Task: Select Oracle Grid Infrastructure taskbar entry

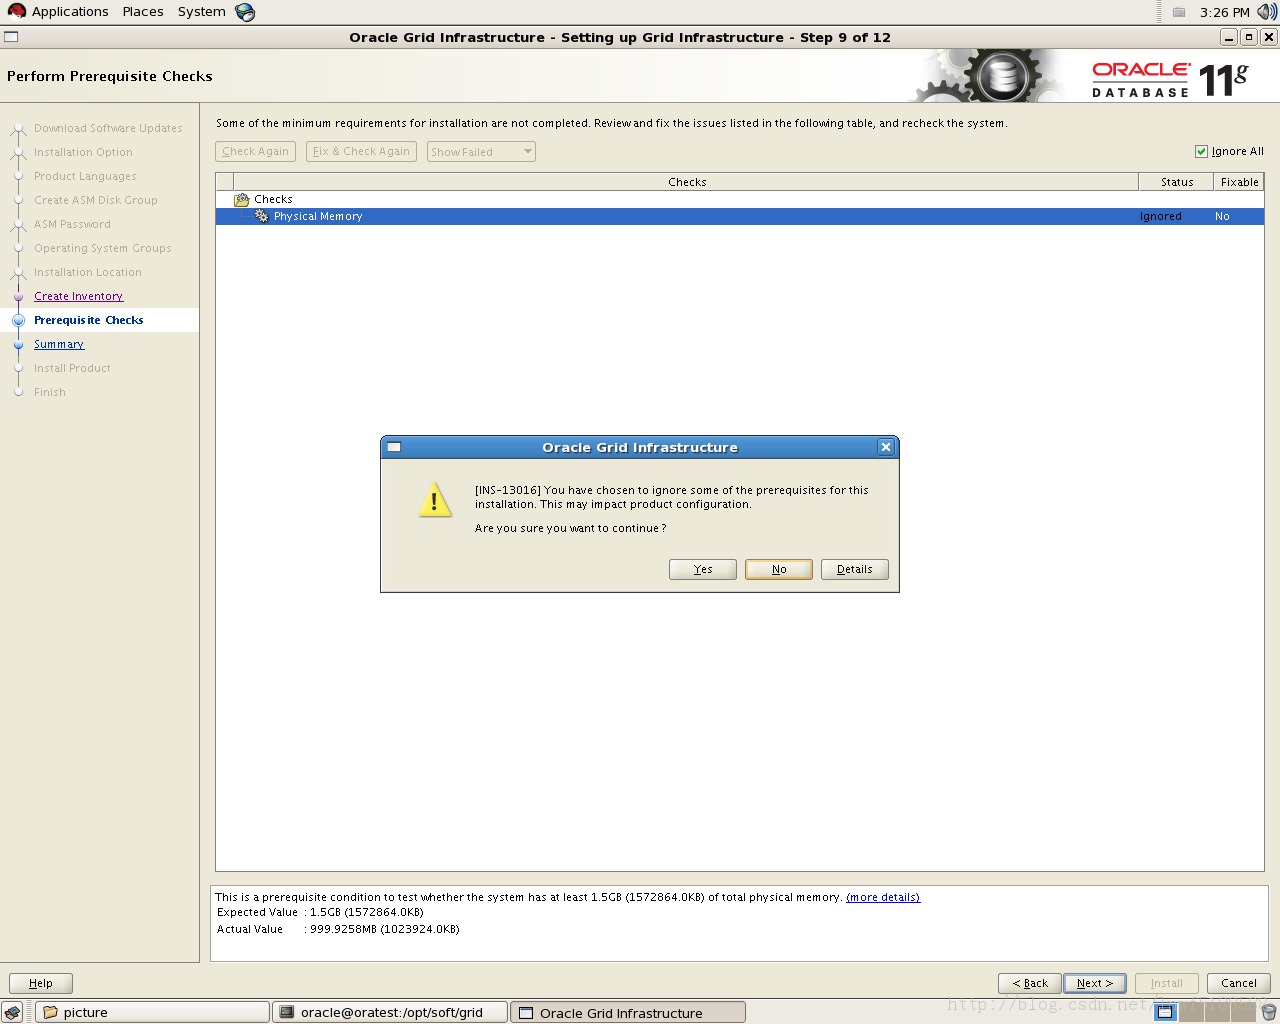Action: (x=628, y=1012)
